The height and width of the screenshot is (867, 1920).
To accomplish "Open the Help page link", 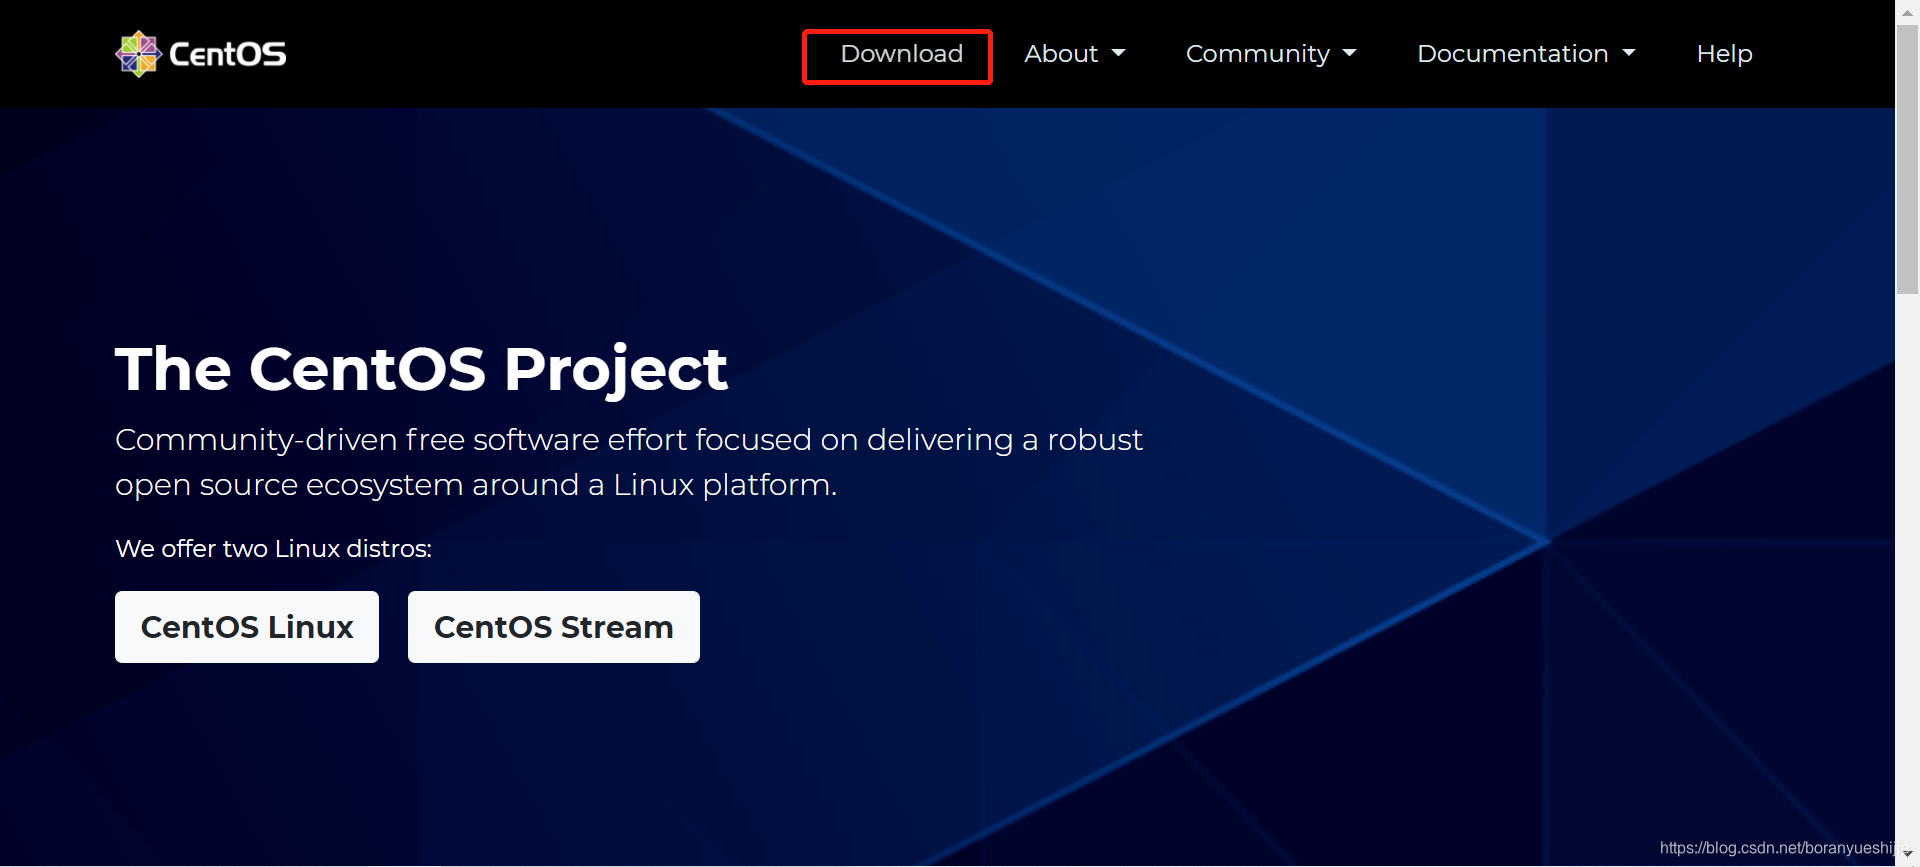I will [1724, 54].
